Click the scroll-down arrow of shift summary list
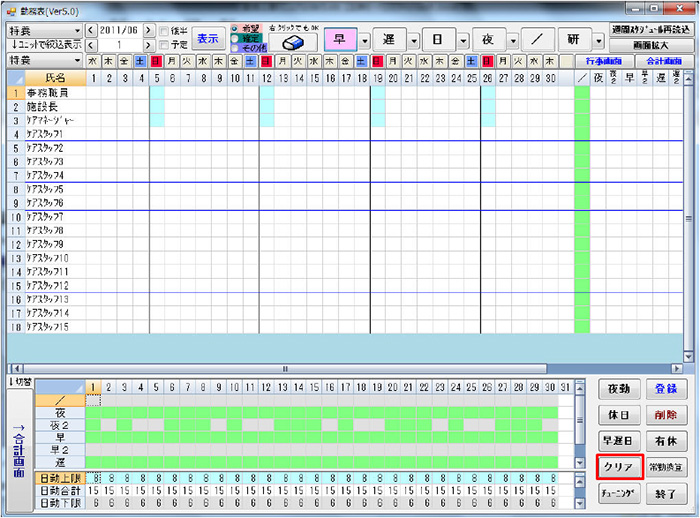This screenshot has width=700, height=518. pyautogui.click(x=579, y=463)
